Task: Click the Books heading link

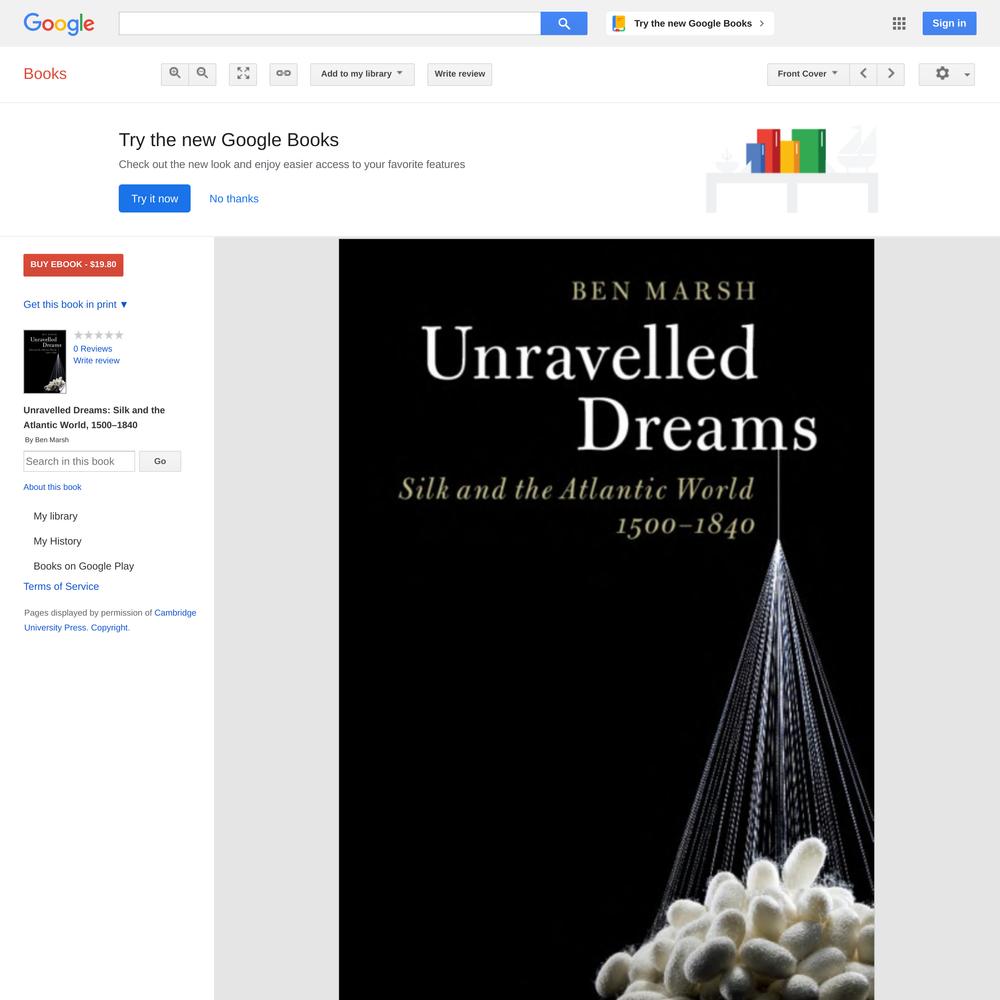Action: 45,74
